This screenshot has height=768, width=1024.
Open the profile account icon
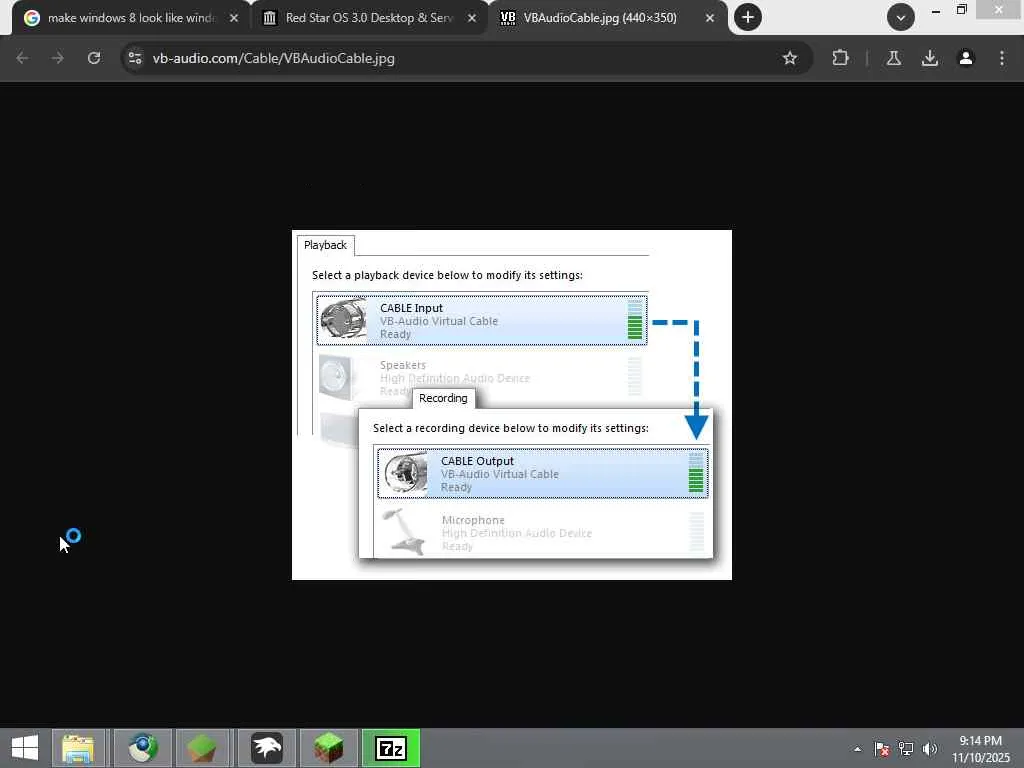(x=966, y=58)
